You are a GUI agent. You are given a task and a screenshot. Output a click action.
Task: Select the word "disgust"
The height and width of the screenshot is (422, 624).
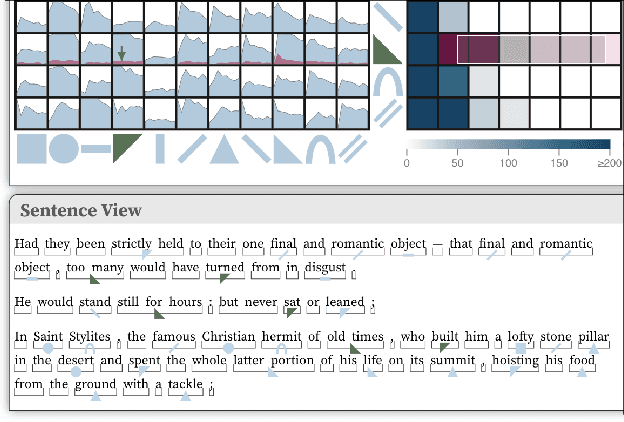tap(326, 268)
